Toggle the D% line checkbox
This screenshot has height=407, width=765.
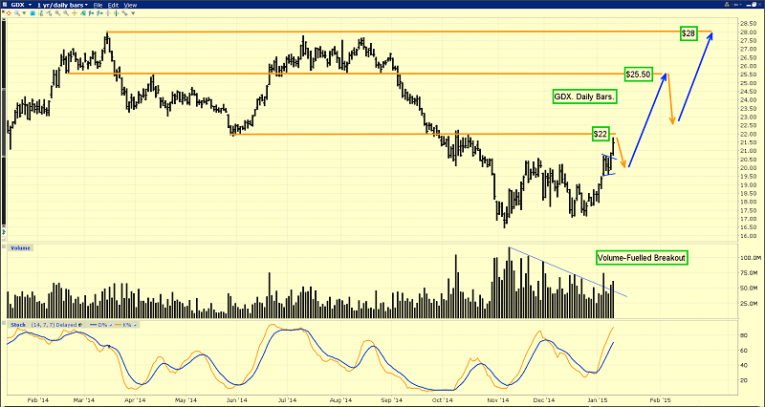pos(111,325)
